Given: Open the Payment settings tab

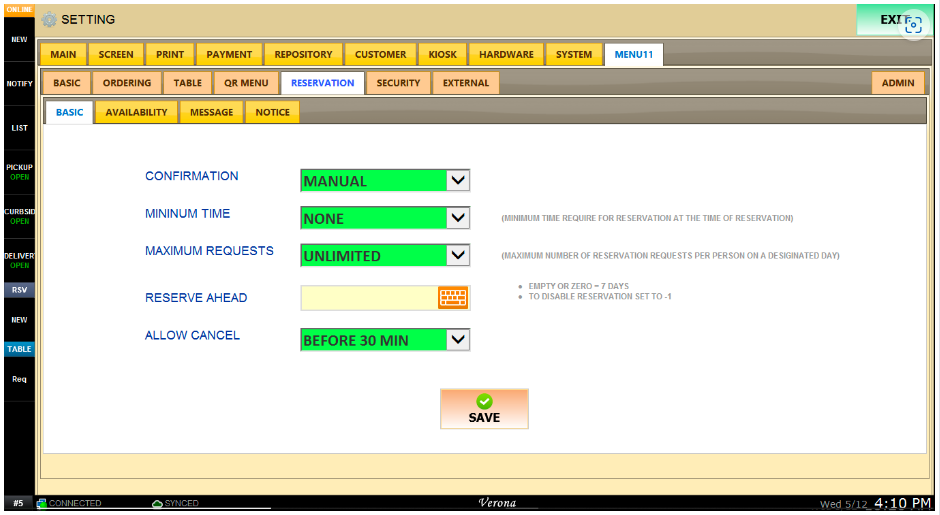Looking at the screenshot, I should pos(229,54).
